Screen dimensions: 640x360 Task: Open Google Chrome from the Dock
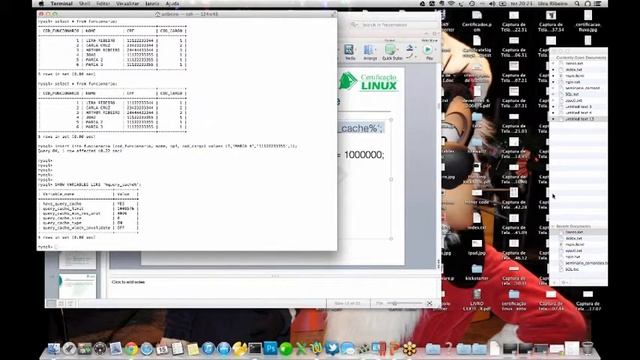click(x=131, y=349)
